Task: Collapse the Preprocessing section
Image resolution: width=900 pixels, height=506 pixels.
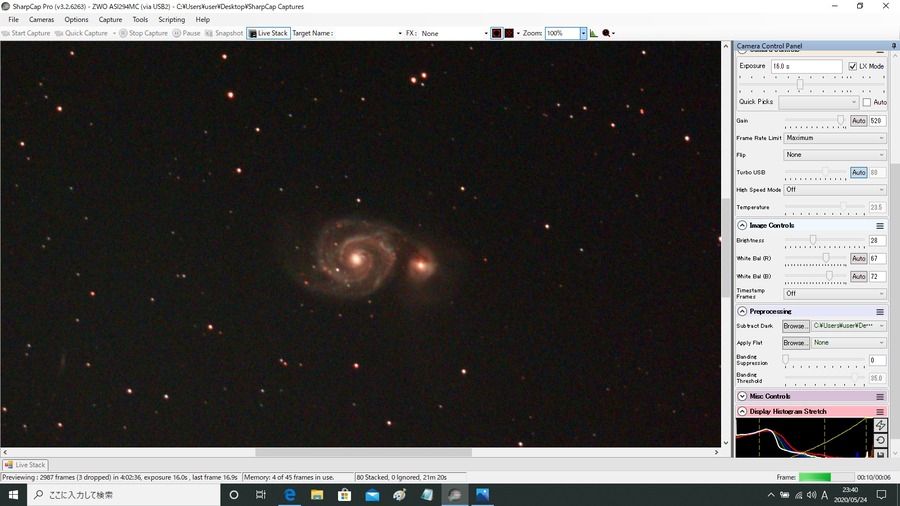Action: click(742, 312)
